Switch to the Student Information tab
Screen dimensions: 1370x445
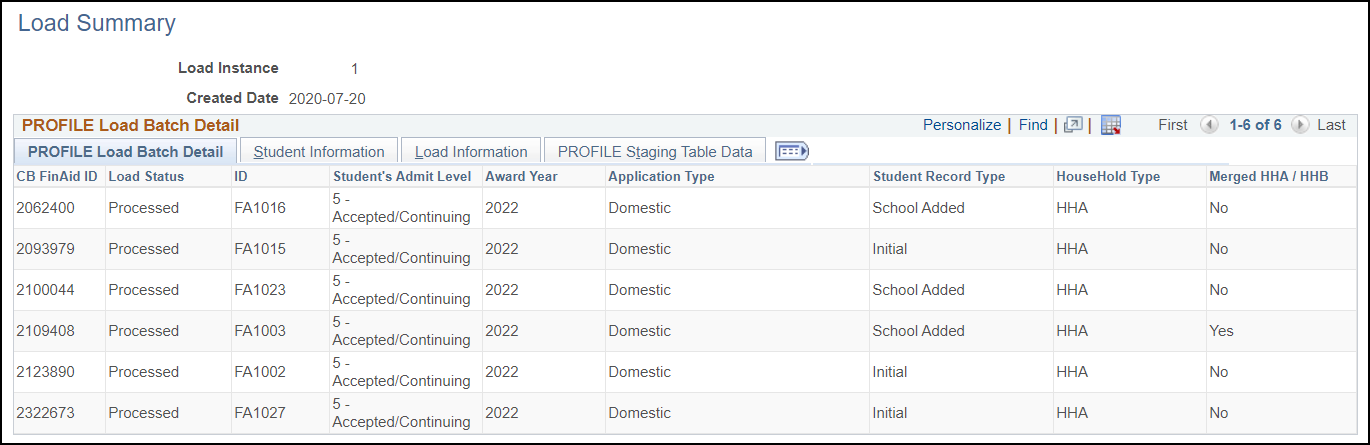click(319, 152)
